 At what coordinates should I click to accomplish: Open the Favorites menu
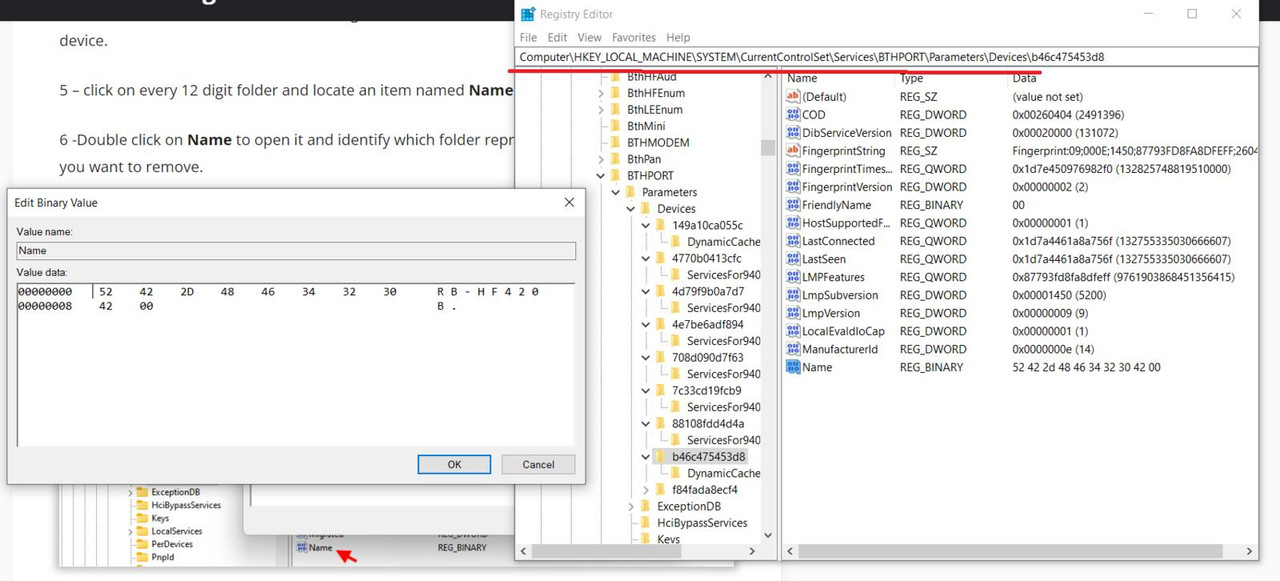click(x=634, y=37)
